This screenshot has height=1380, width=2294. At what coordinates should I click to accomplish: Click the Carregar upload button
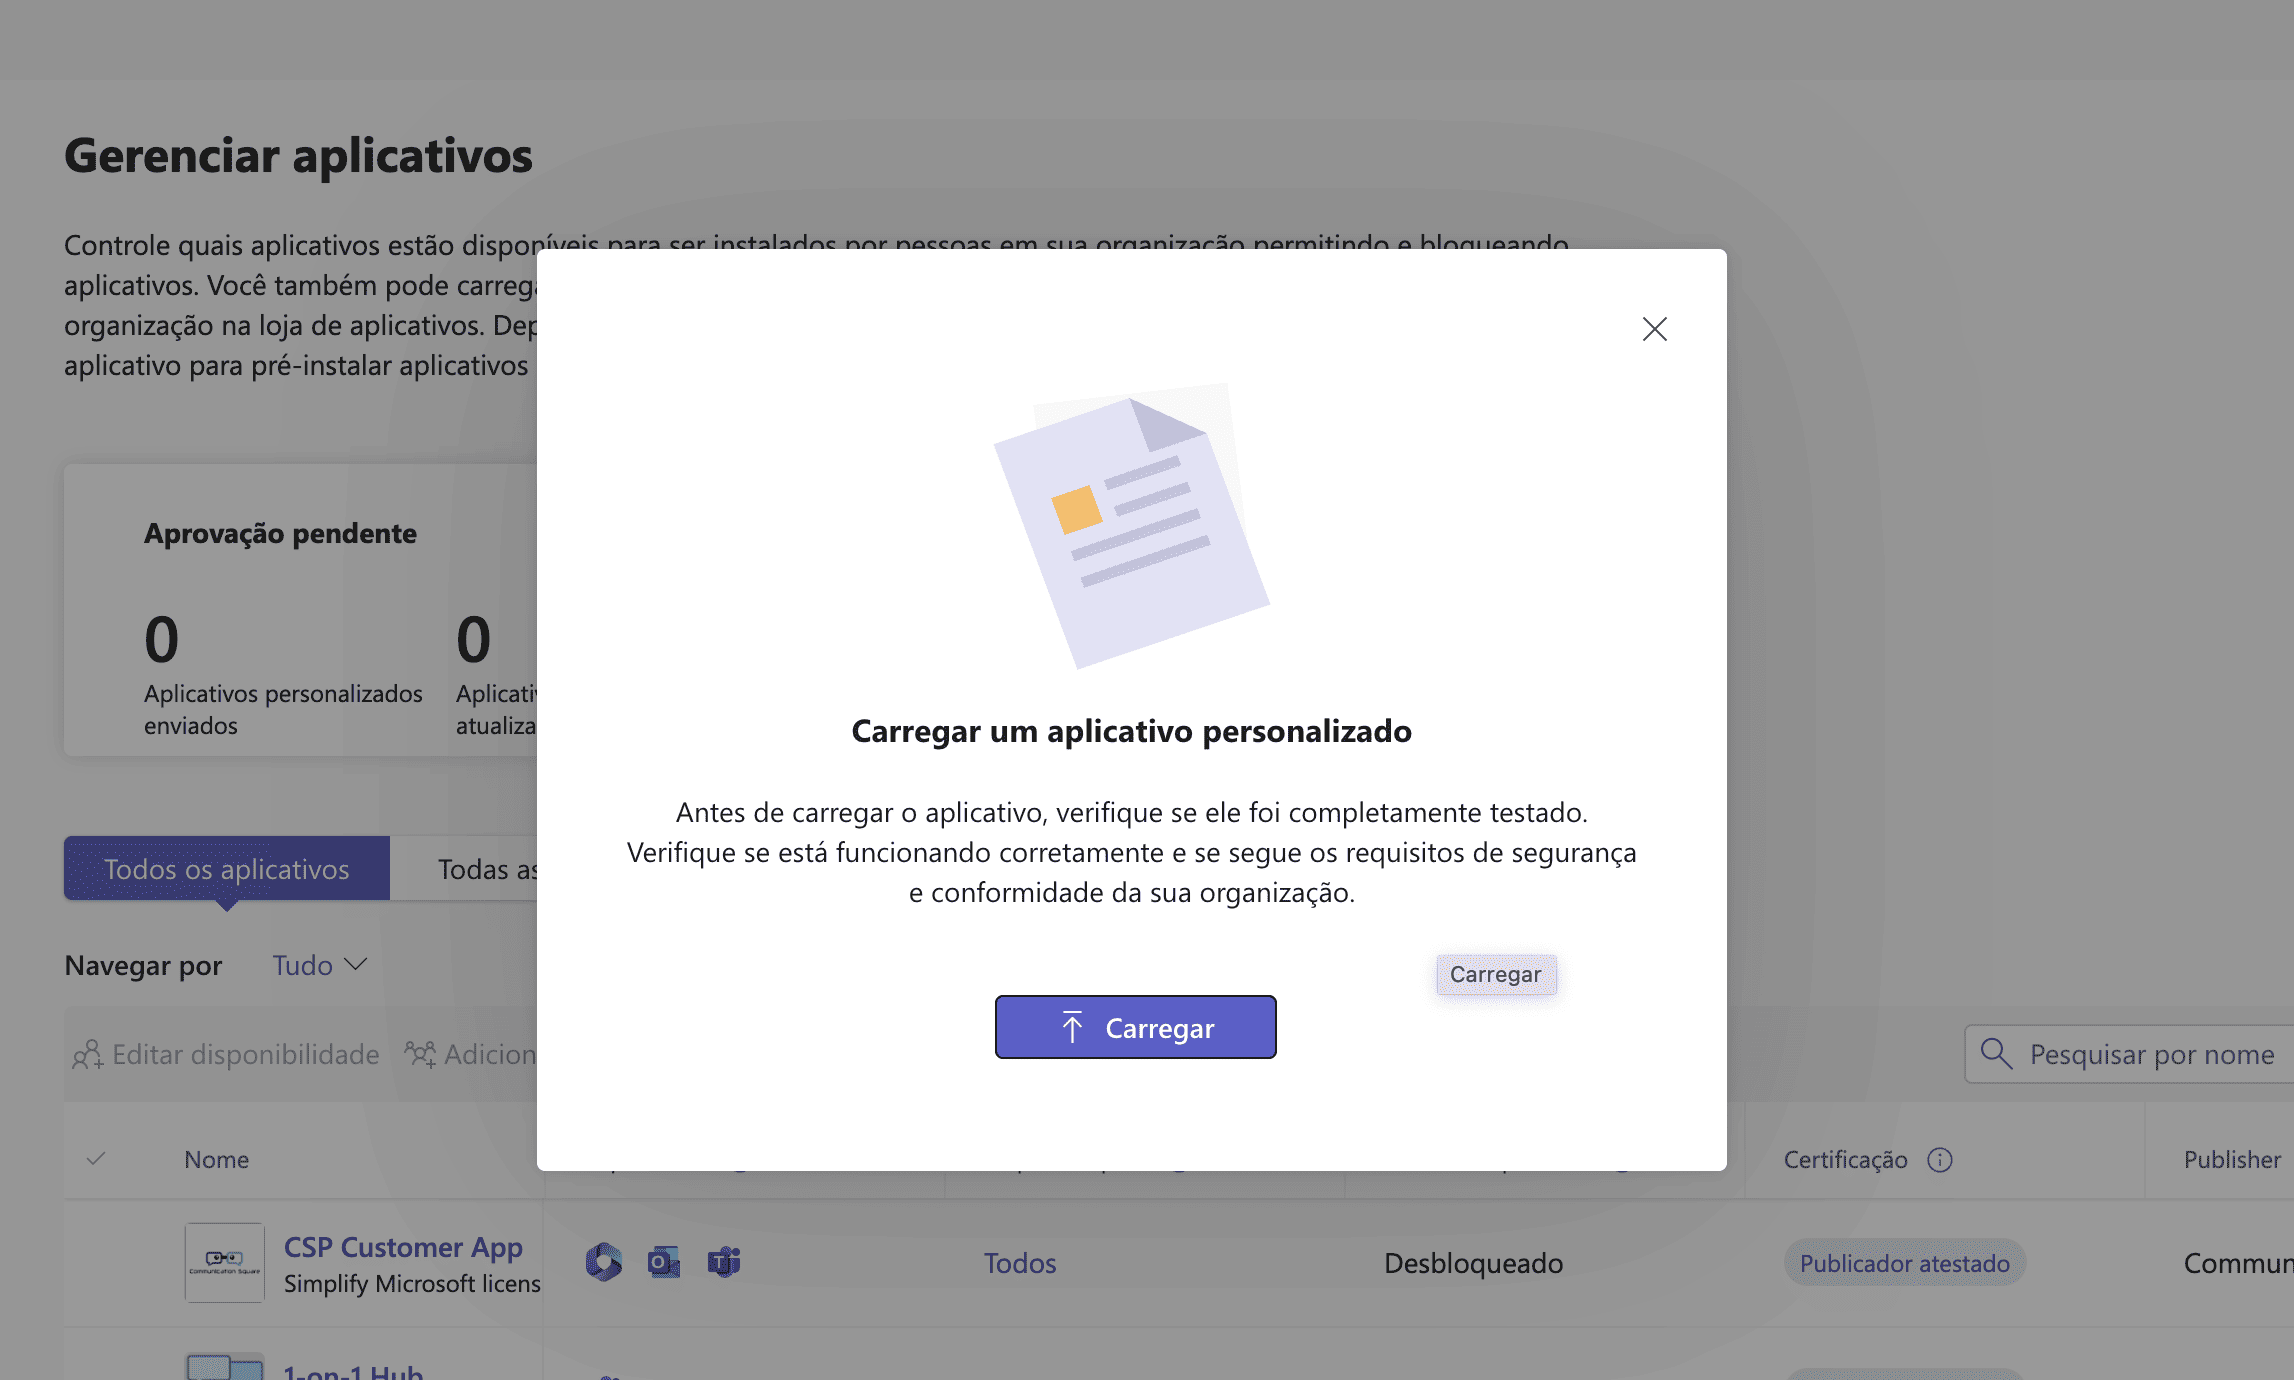1135,1027
